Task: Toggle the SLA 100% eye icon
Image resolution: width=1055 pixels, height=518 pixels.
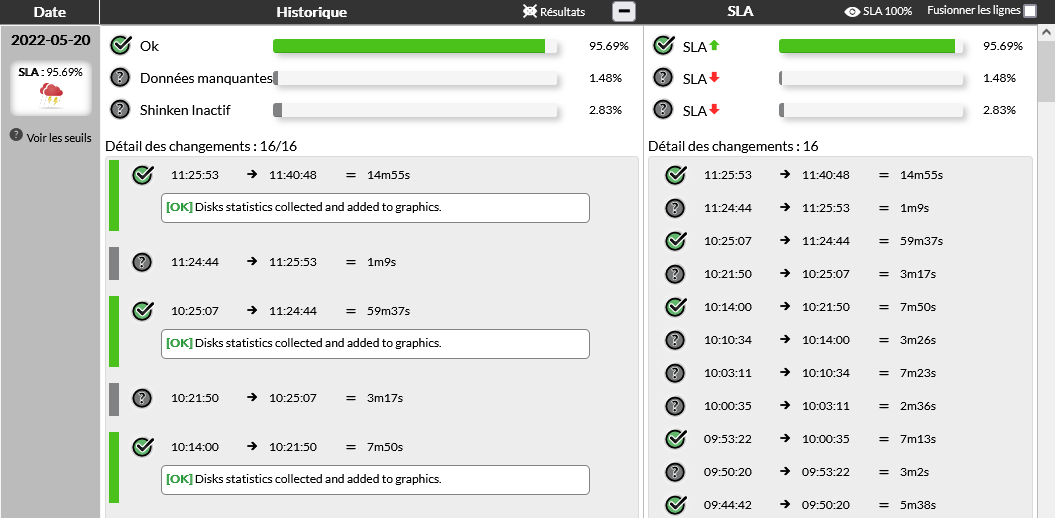Action: (x=852, y=12)
